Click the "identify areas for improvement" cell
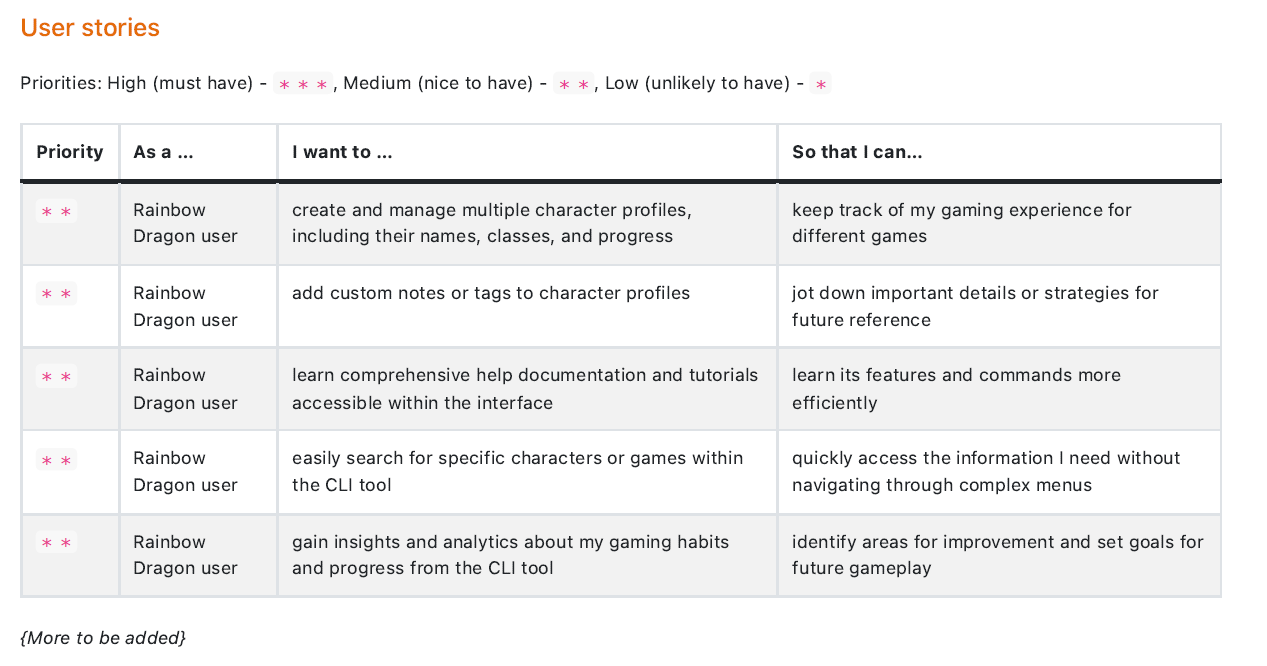This screenshot has width=1267, height=666. (997, 555)
